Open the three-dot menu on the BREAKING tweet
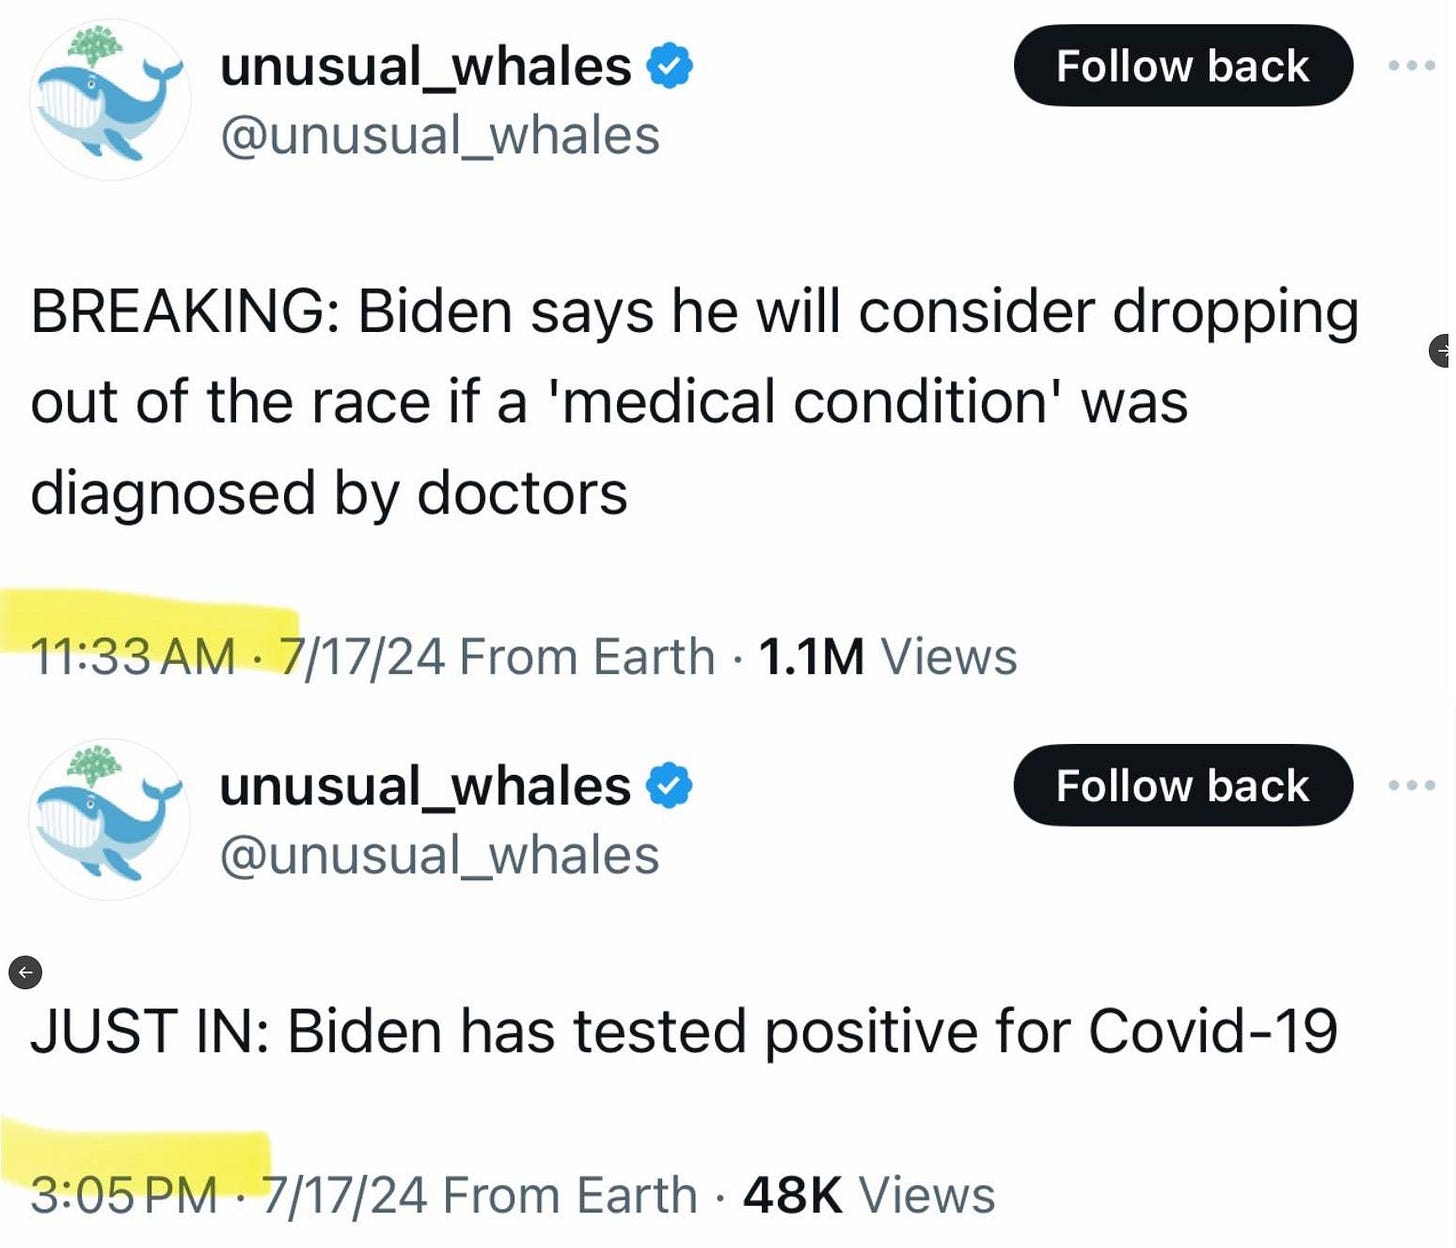The height and width of the screenshot is (1248, 1456). [1412, 64]
